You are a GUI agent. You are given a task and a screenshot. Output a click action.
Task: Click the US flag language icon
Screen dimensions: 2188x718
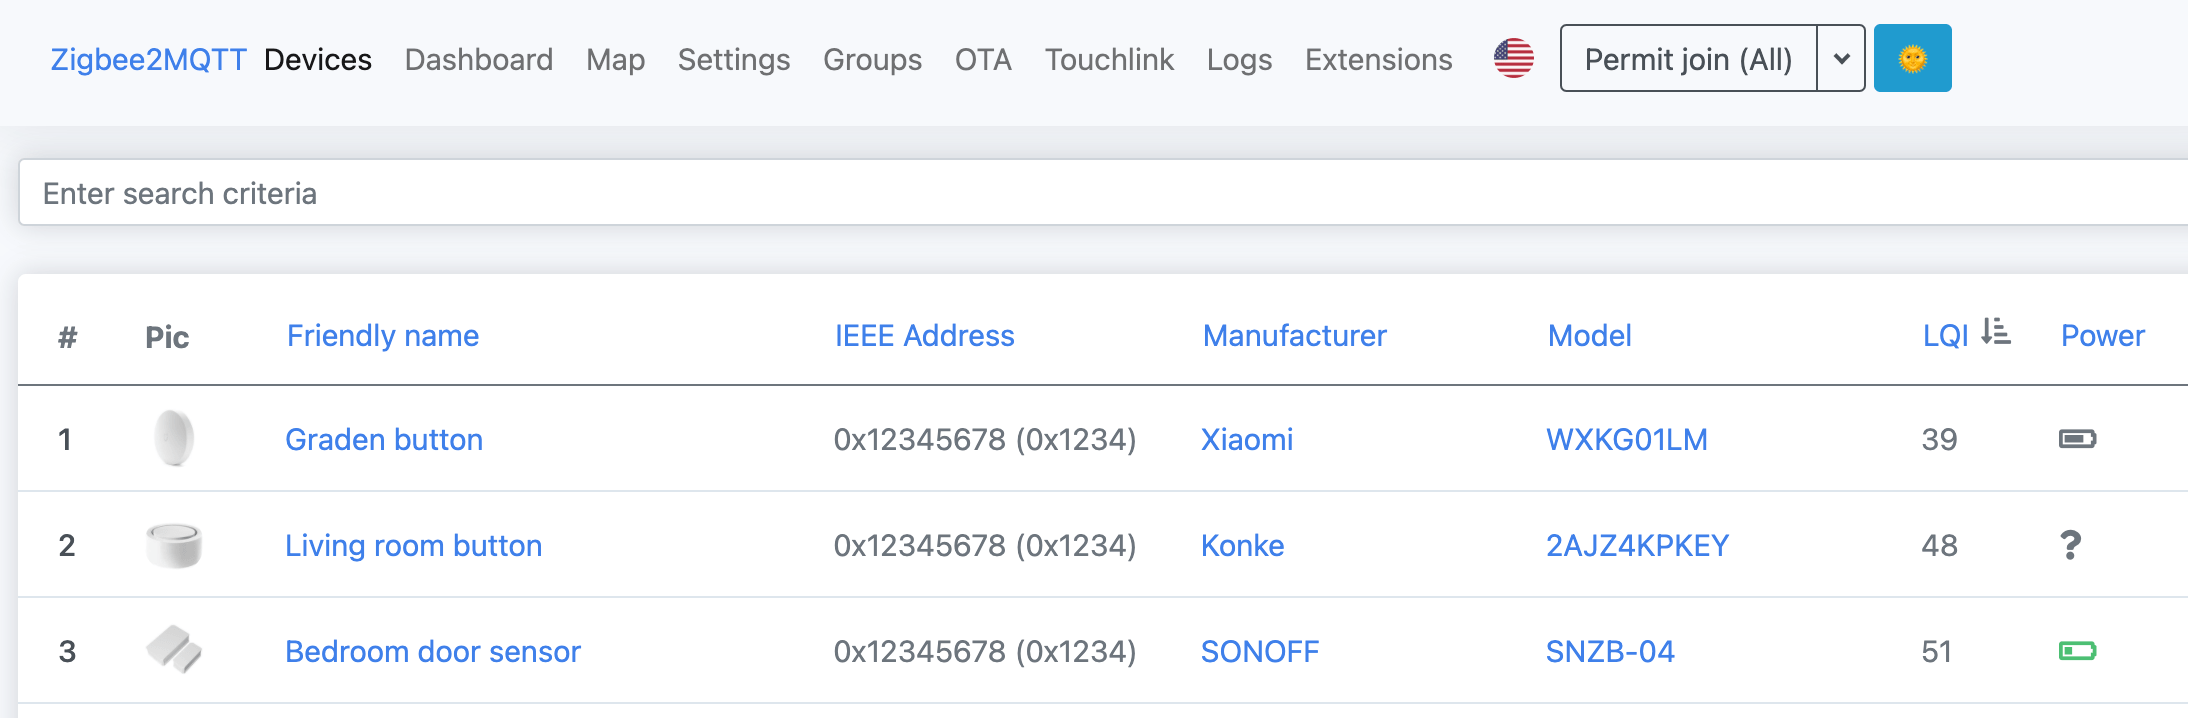tap(1513, 58)
